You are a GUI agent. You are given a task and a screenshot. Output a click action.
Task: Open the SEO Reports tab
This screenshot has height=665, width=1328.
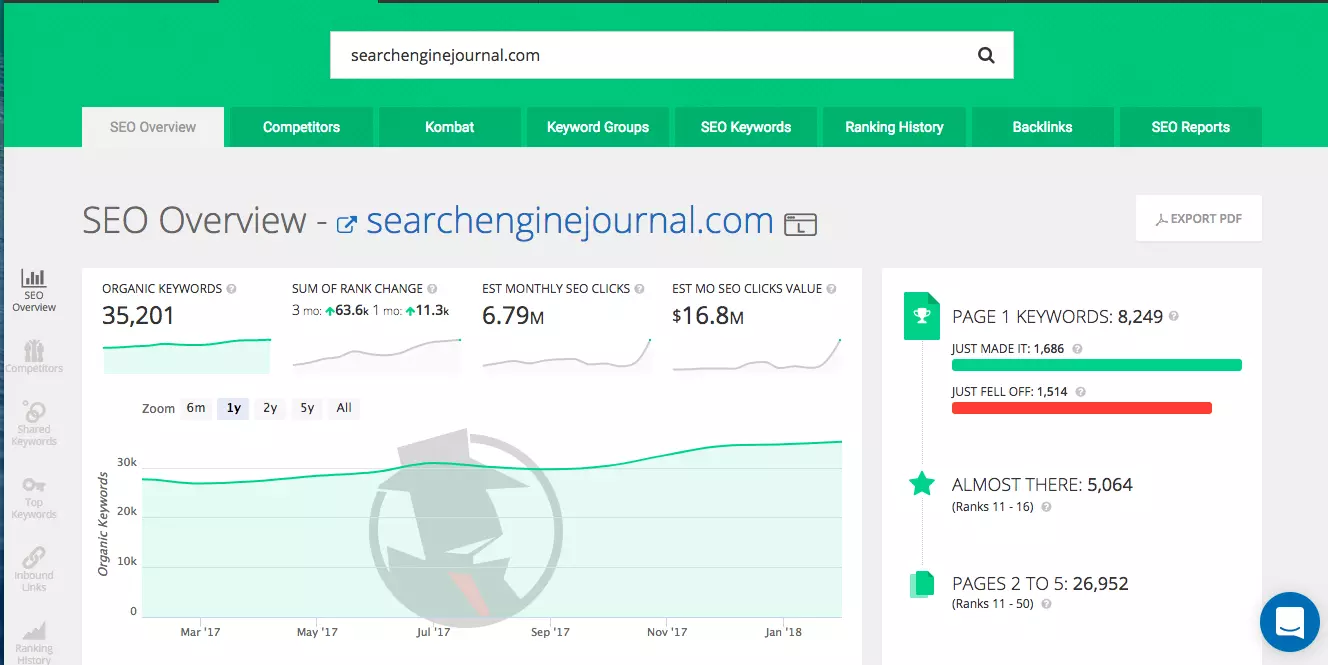(1191, 127)
